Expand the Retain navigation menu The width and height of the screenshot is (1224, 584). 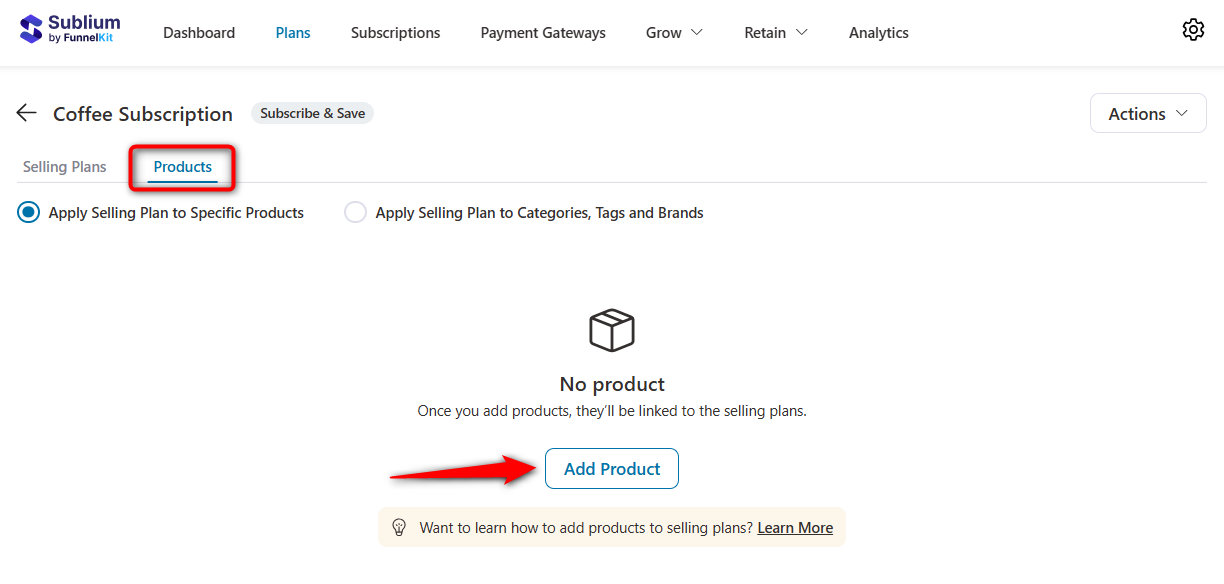pyautogui.click(x=775, y=32)
